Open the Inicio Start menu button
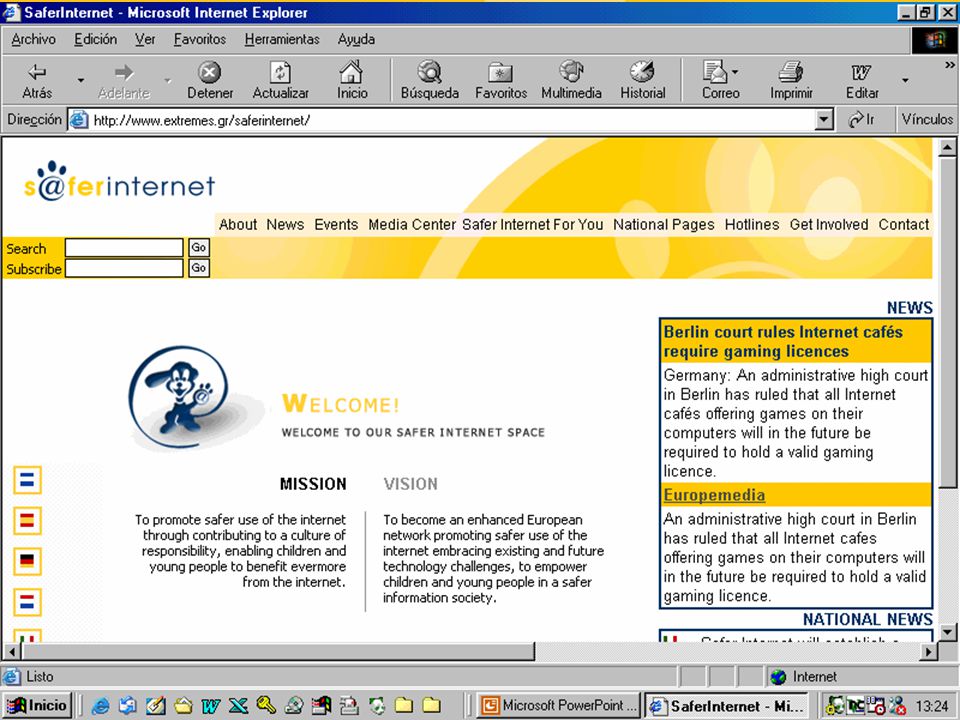The image size is (960, 720). coord(37,706)
